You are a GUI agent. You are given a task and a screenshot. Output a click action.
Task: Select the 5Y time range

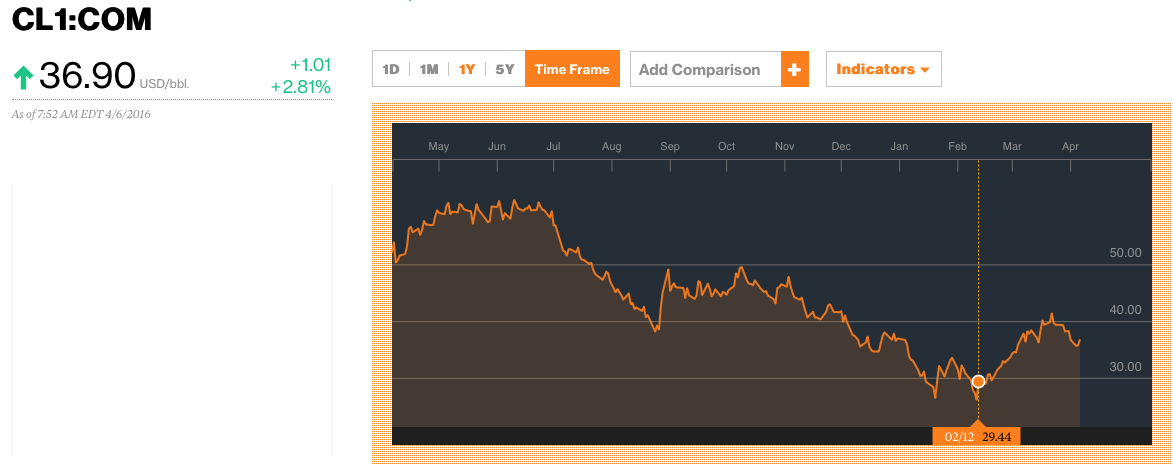tap(505, 70)
